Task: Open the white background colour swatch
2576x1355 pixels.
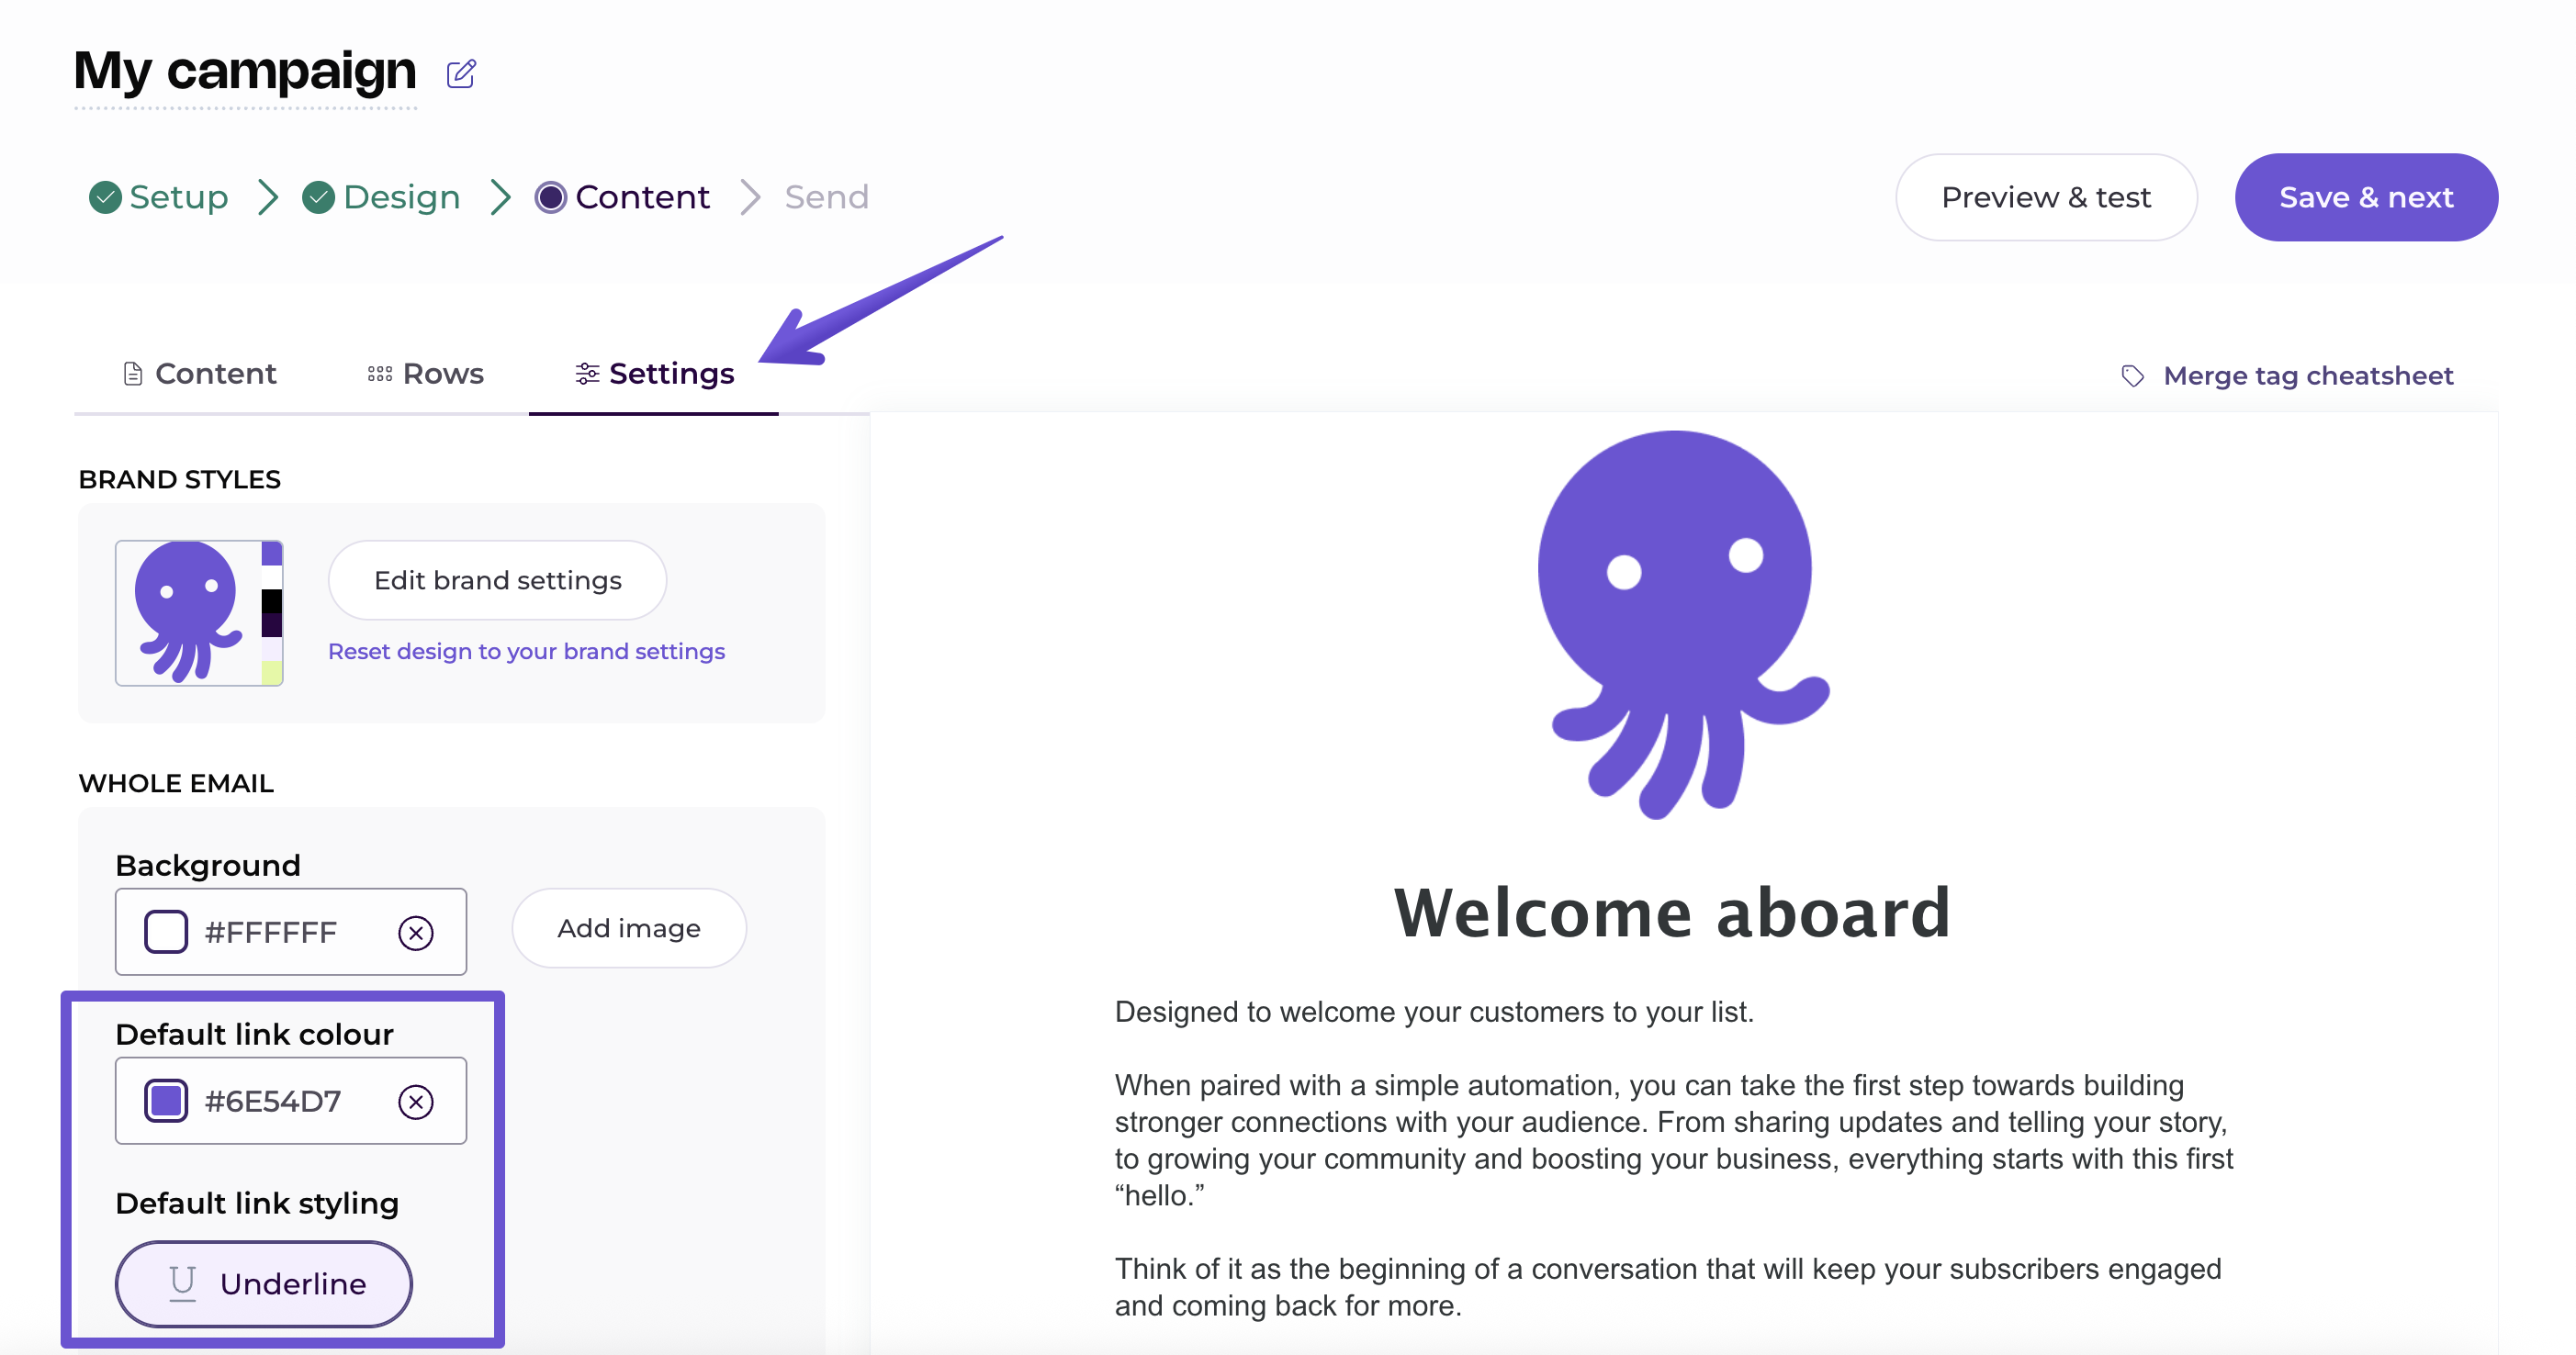Action: pyautogui.click(x=166, y=932)
